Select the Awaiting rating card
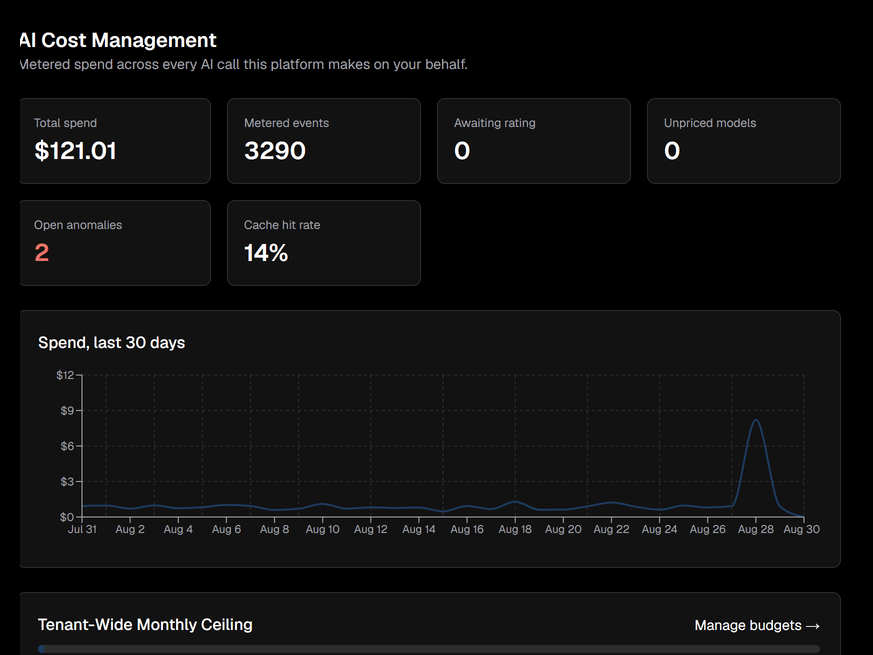The image size is (873, 655). coord(533,141)
